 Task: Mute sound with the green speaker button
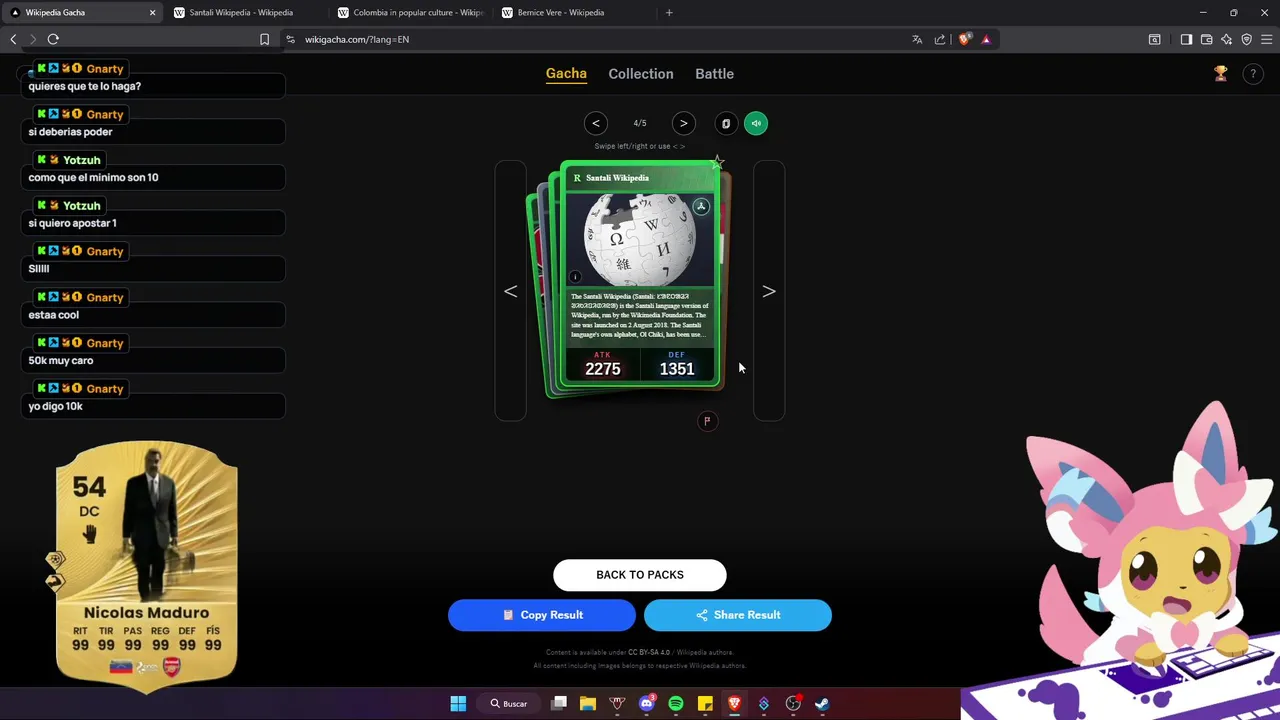[x=756, y=123]
